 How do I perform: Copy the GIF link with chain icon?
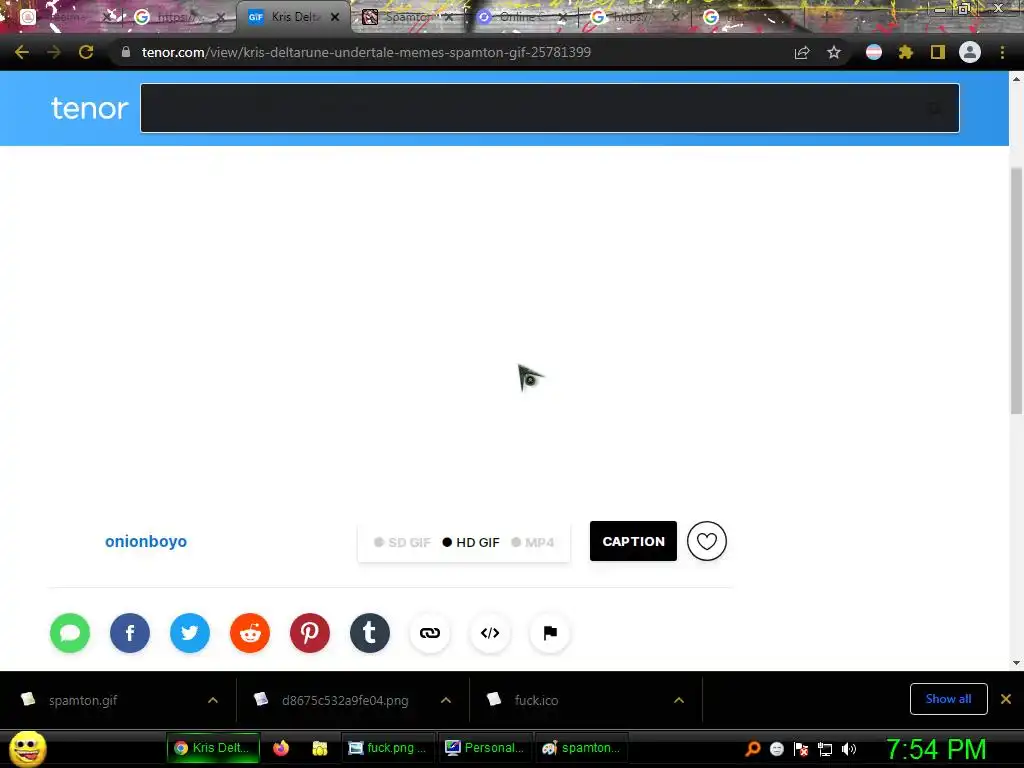pyautogui.click(x=430, y=633)
